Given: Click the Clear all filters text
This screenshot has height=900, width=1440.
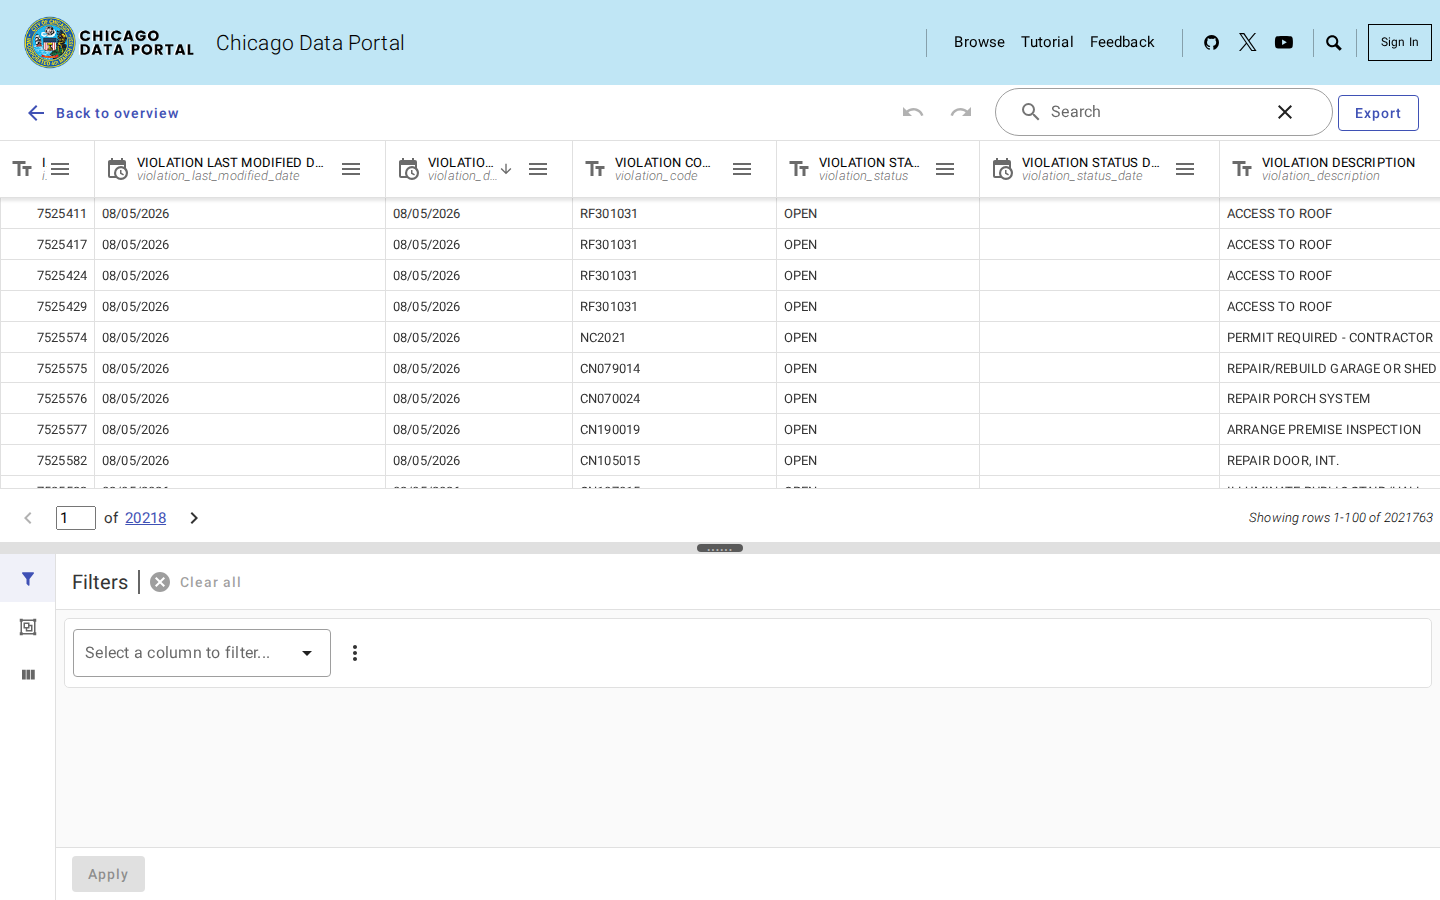Looking at the screenshot, I should [x=210, y=582].
